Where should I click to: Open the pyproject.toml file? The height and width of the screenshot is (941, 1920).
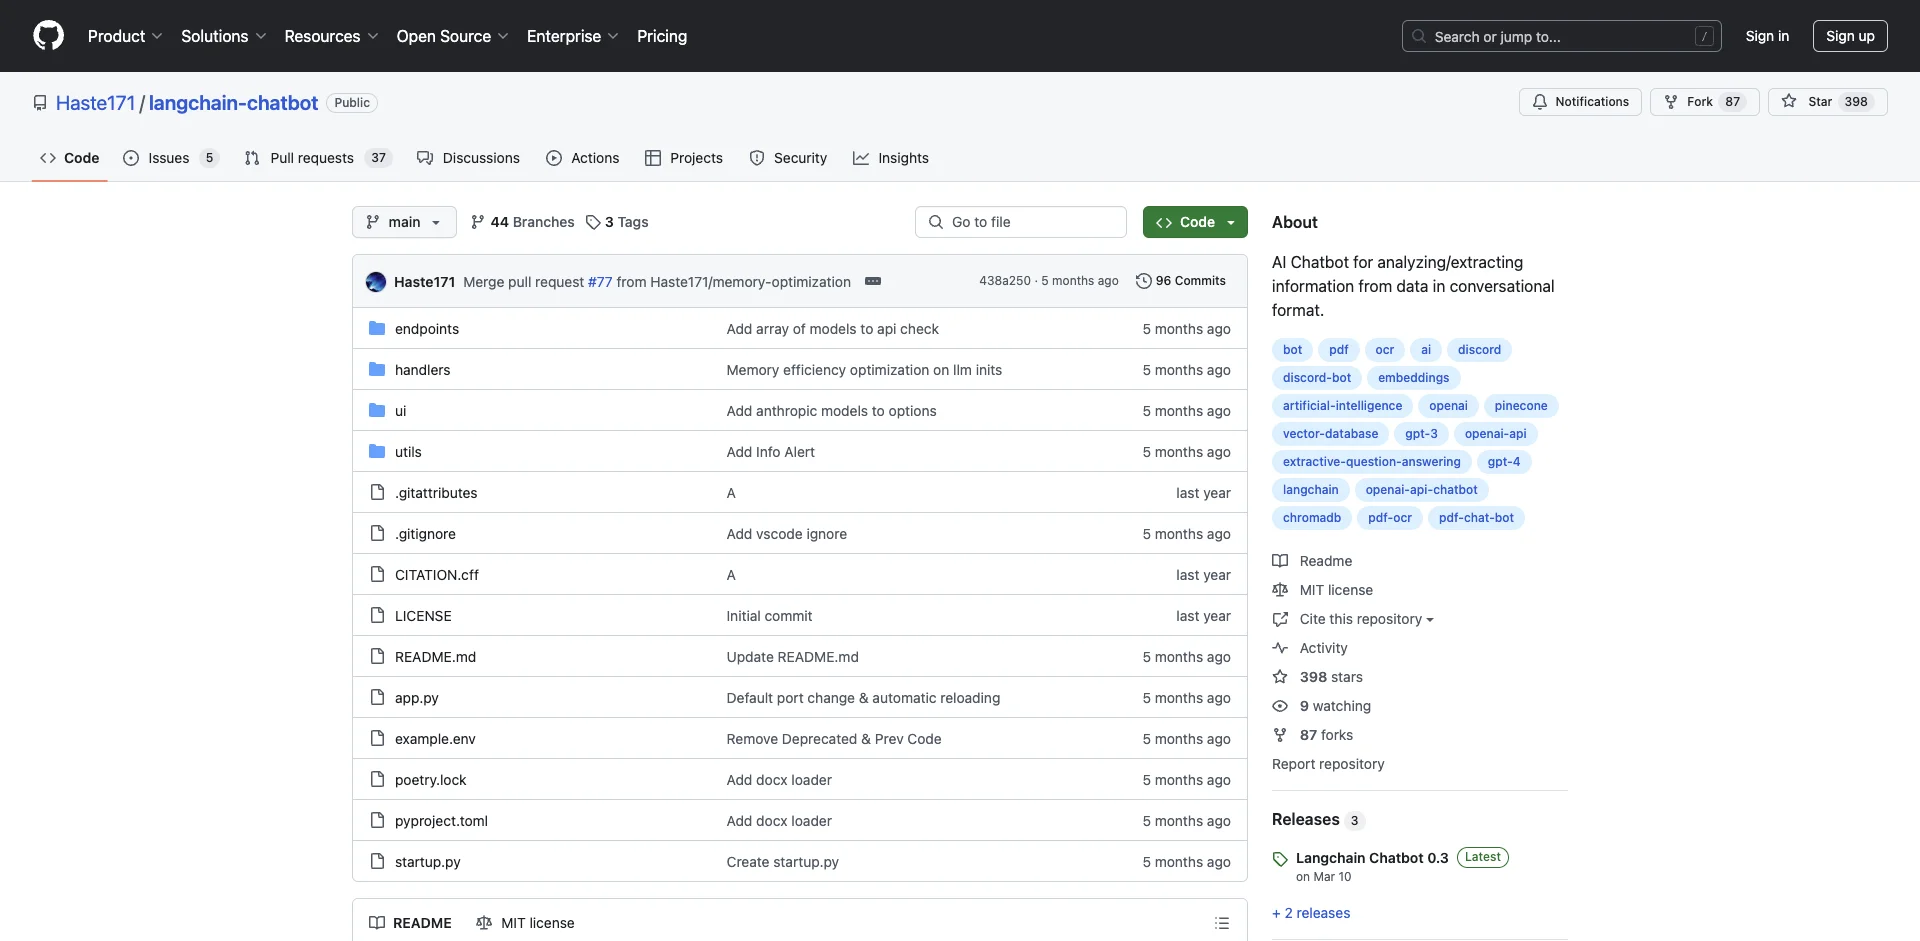tap(441, 821)
